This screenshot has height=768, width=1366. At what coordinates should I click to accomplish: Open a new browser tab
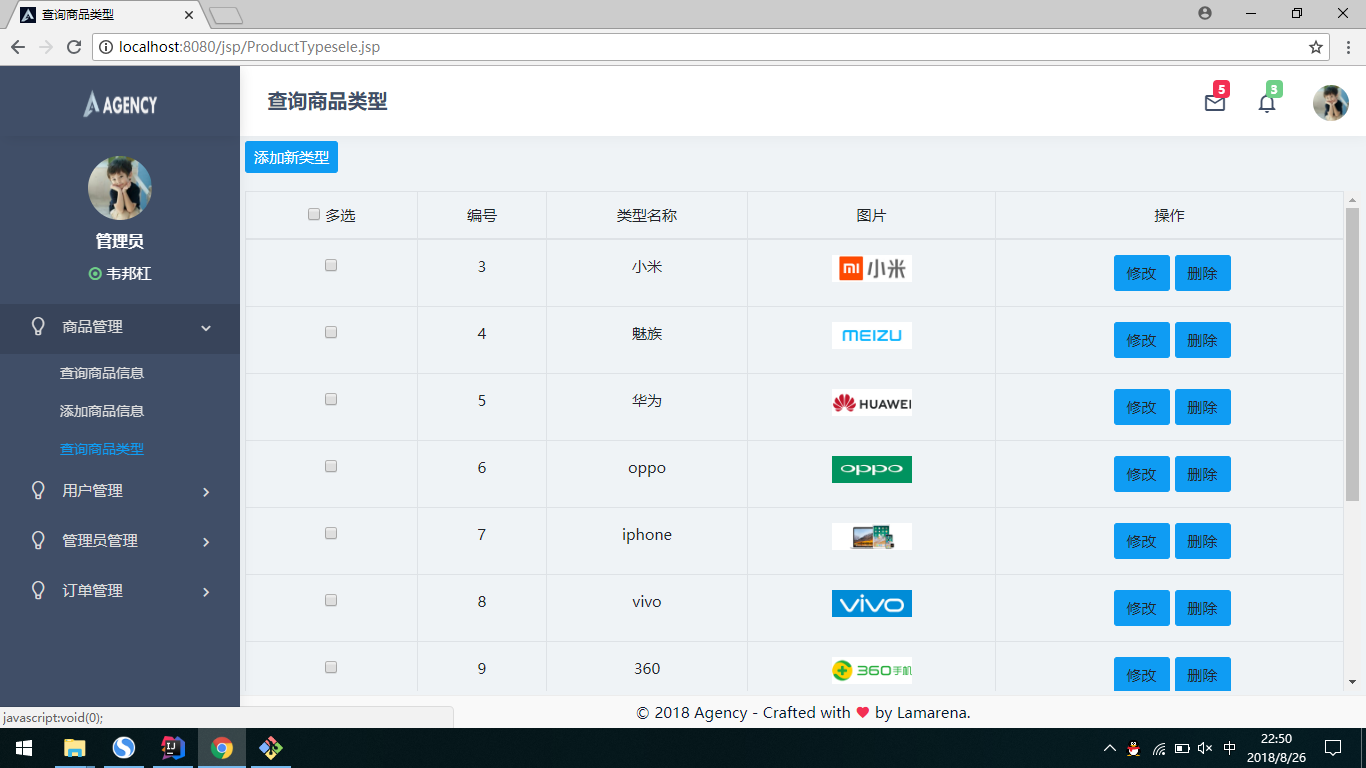pyautogui.click(x=226, y=15)
